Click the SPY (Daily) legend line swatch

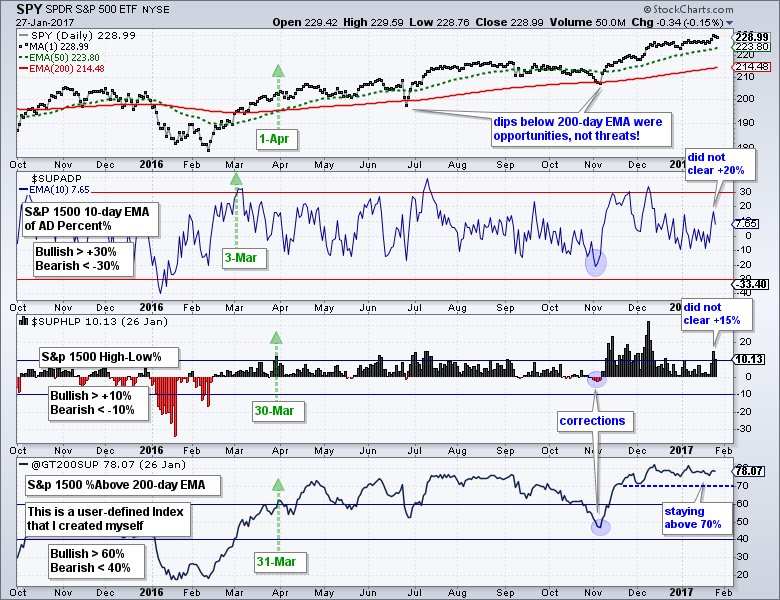tap(23, 36)
